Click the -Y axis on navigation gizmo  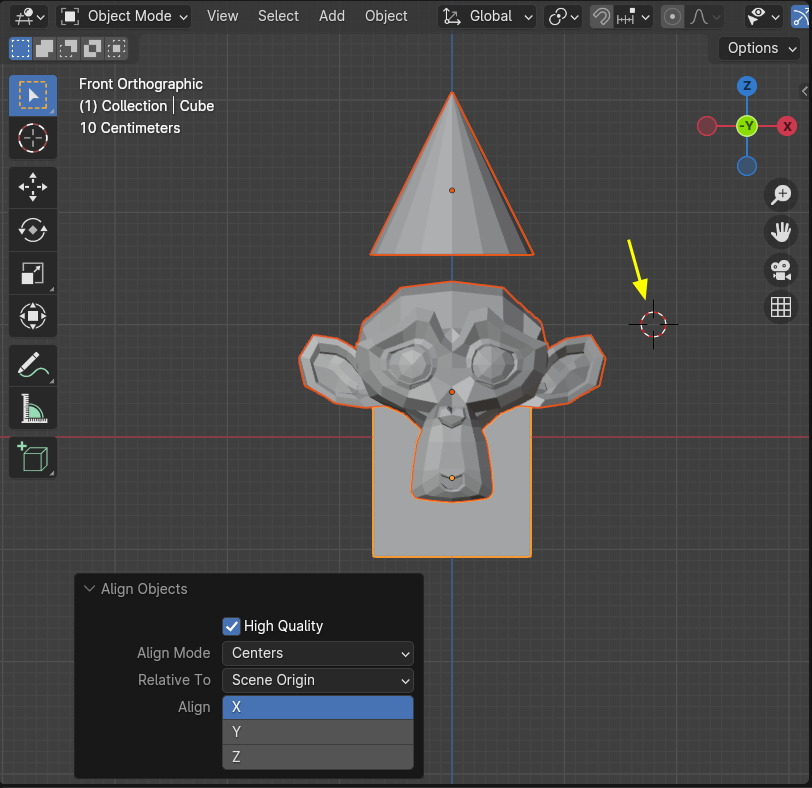click(747, 126)
